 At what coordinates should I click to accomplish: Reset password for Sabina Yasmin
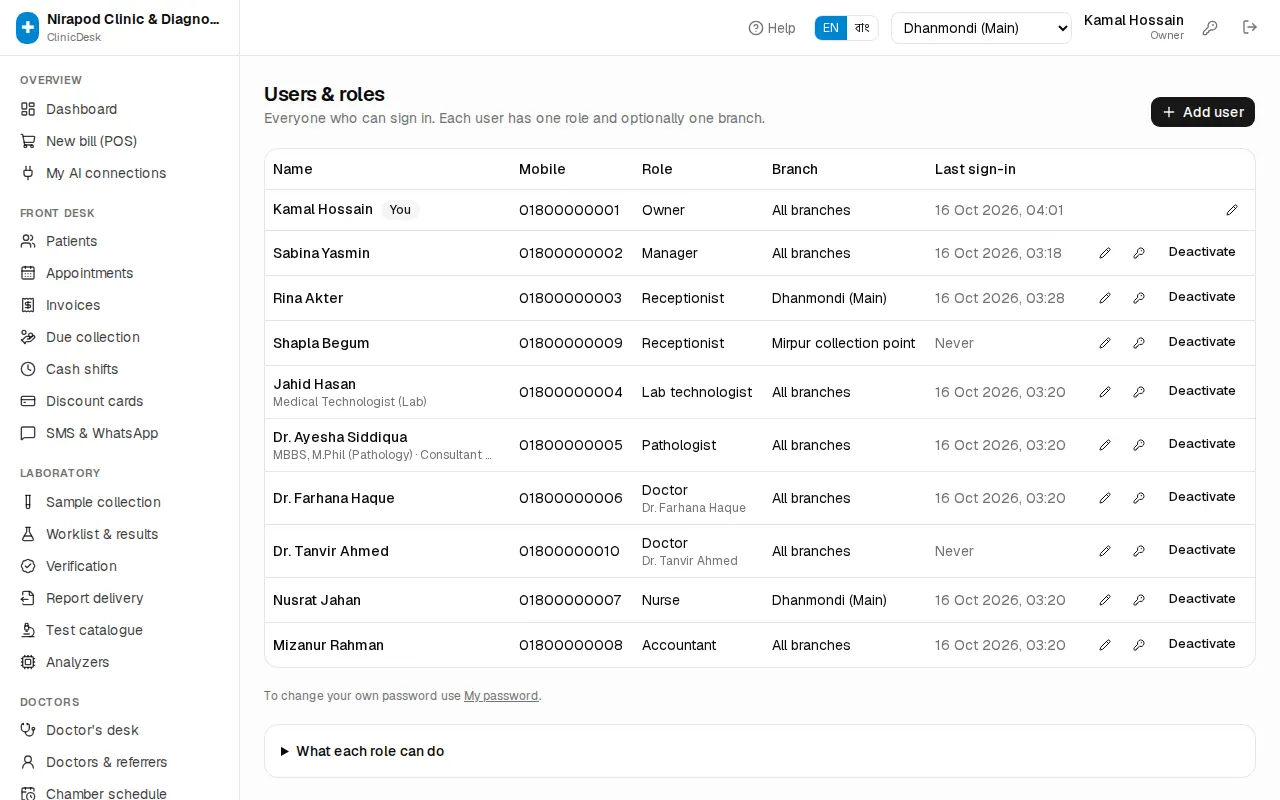coord(1139,253)
